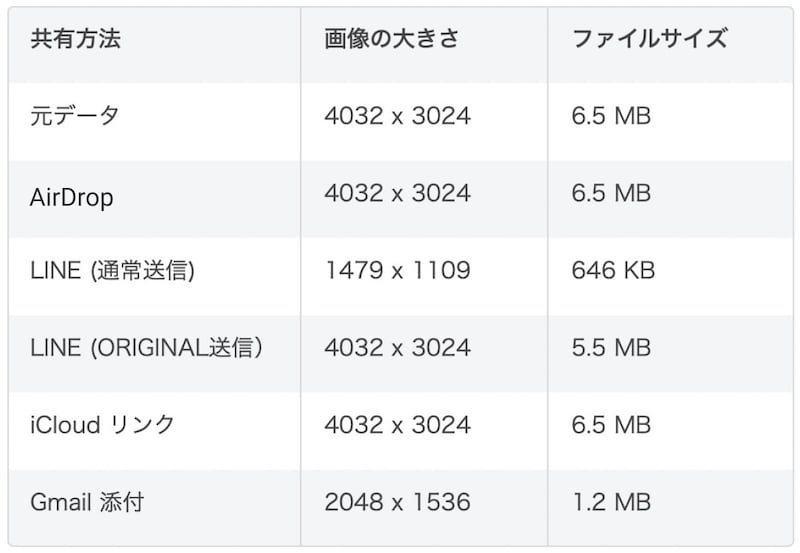Click the 5.5 MB file size
Screen dimensions: 800x553
(x=611, y=348)
